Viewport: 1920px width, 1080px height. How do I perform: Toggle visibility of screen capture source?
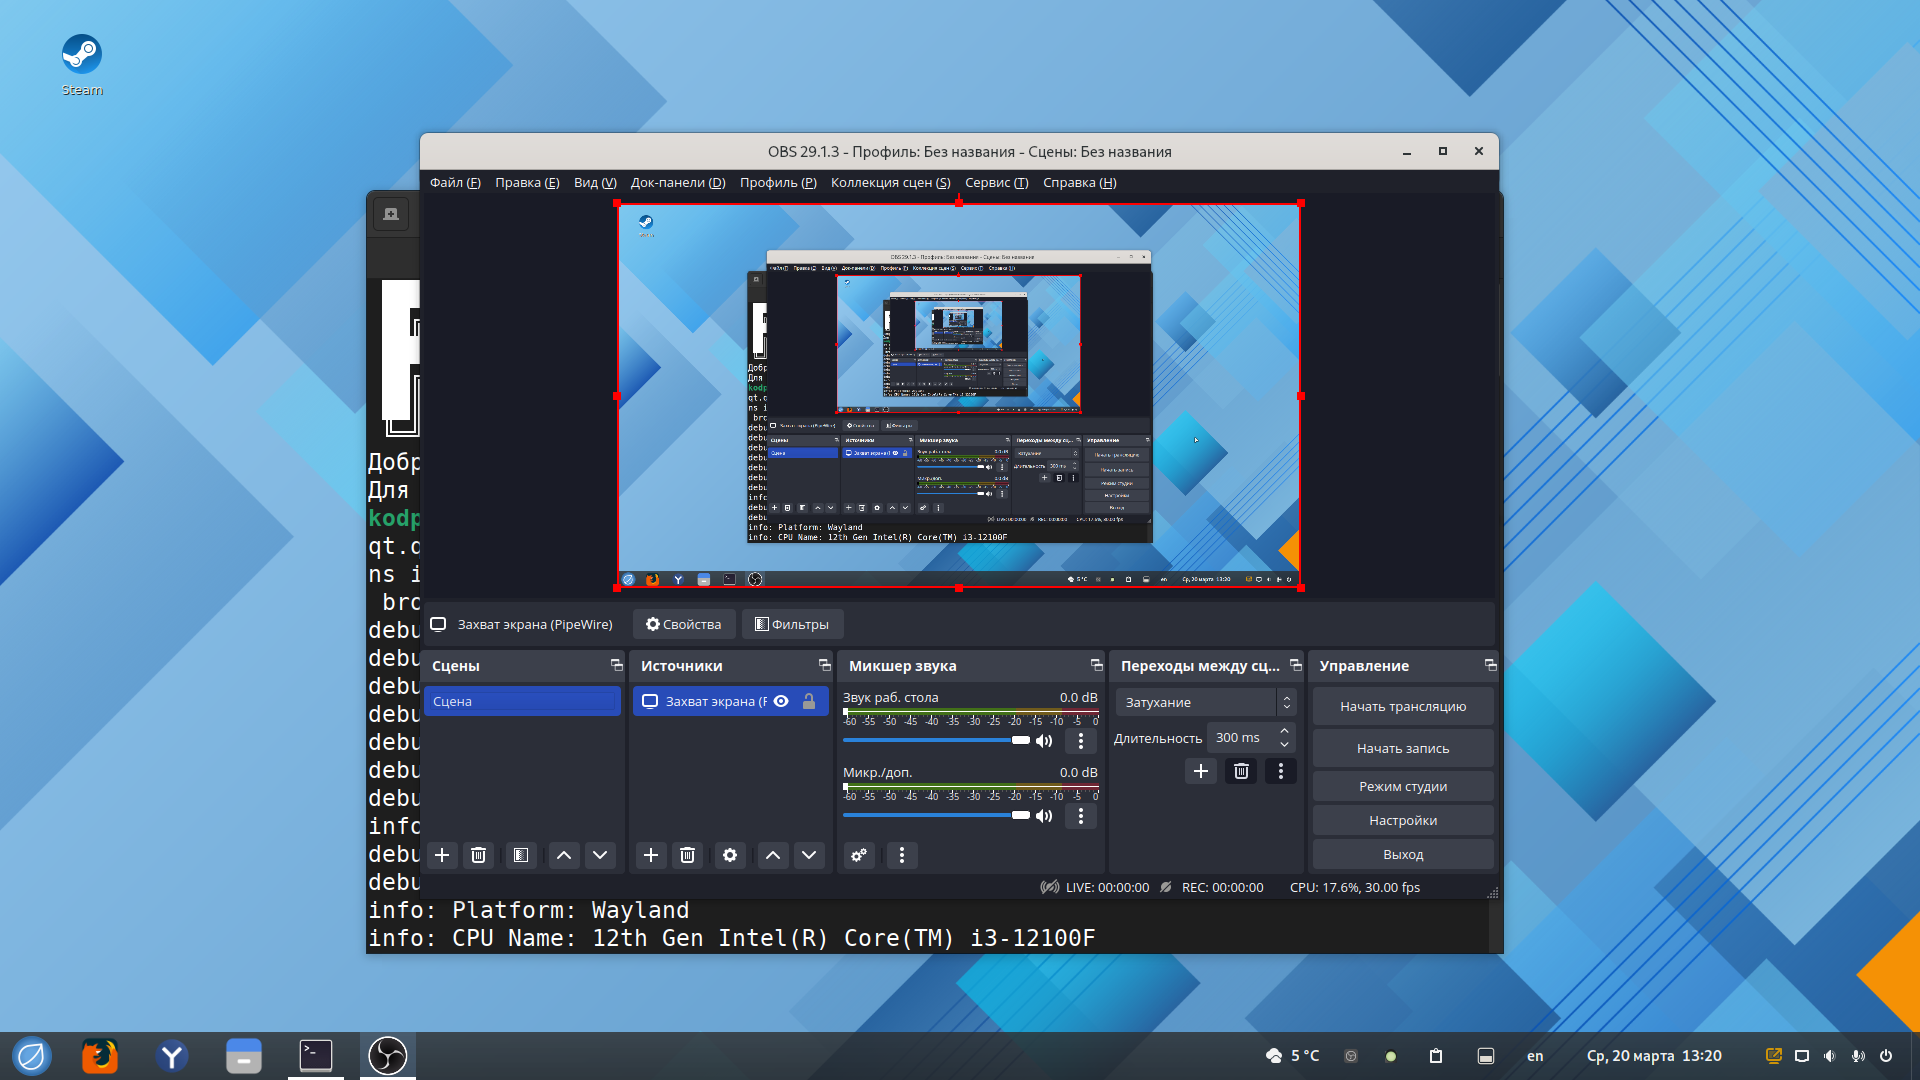tap(782, 701)
